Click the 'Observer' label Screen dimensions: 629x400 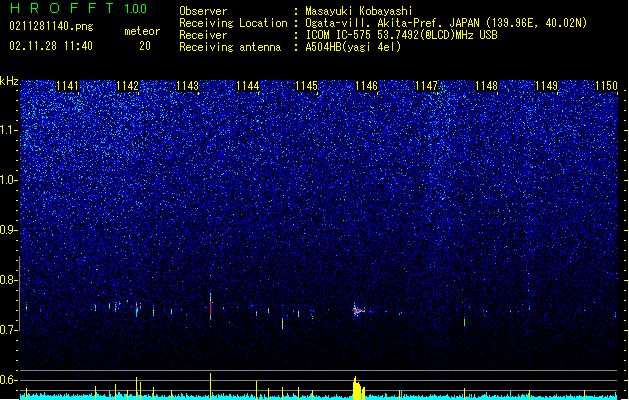pos(203,11)
